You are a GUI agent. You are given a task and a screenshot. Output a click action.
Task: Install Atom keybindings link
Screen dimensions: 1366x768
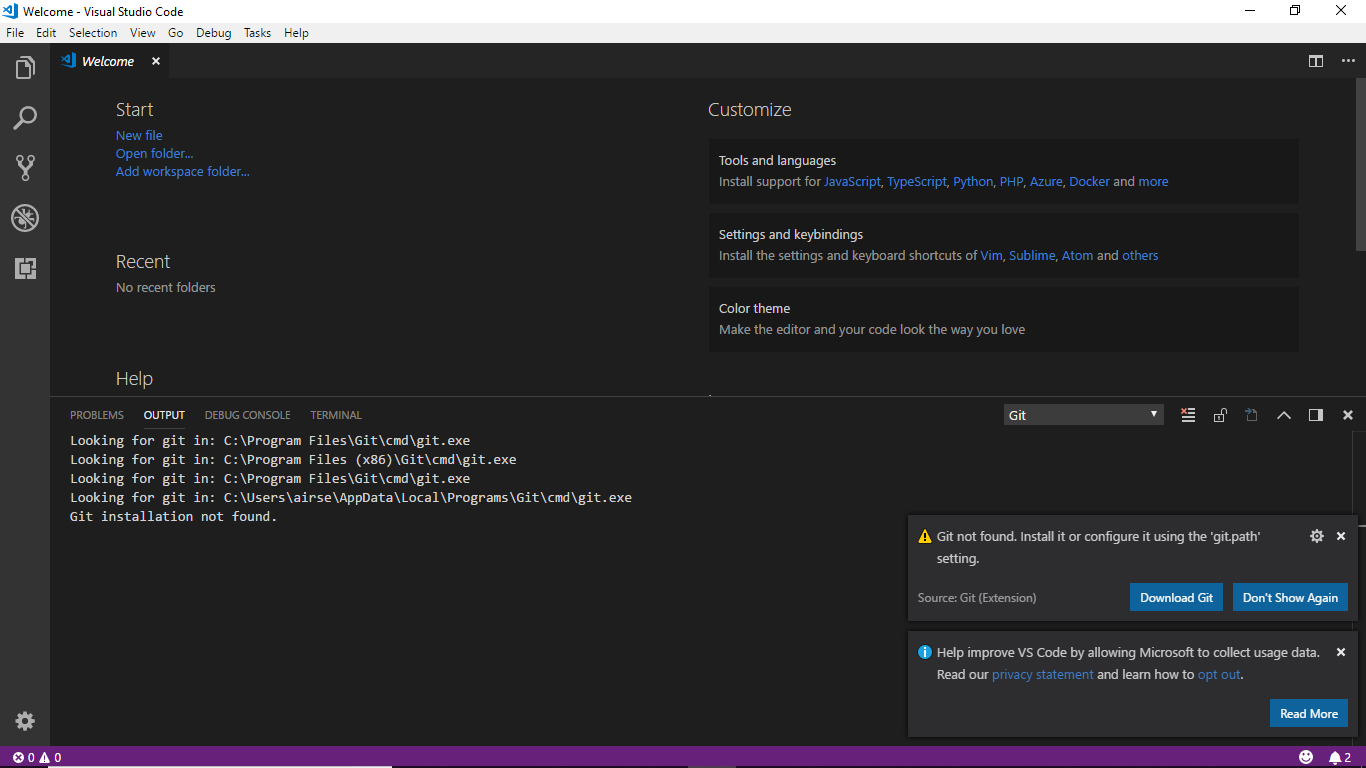[1077, 256]
